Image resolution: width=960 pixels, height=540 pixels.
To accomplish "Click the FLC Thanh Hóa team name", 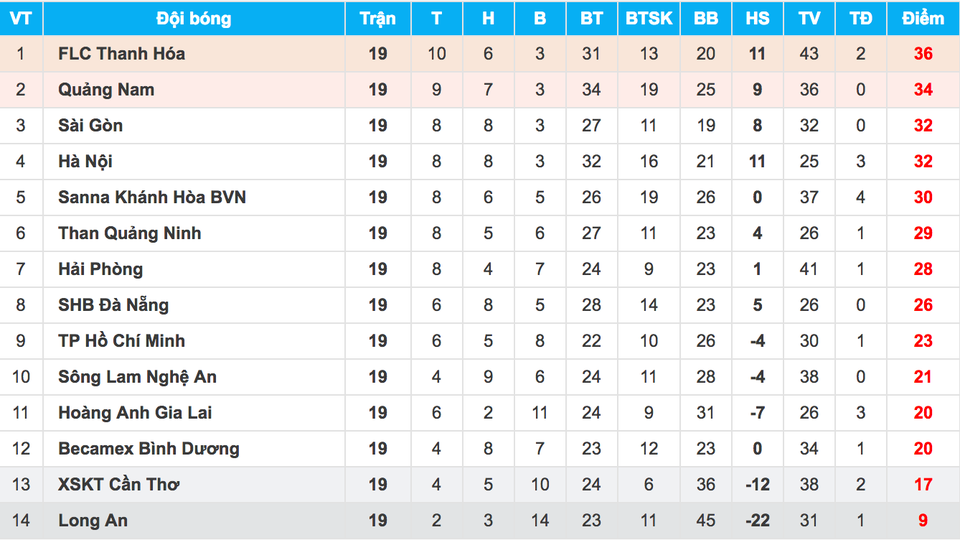I will [121, 53].
